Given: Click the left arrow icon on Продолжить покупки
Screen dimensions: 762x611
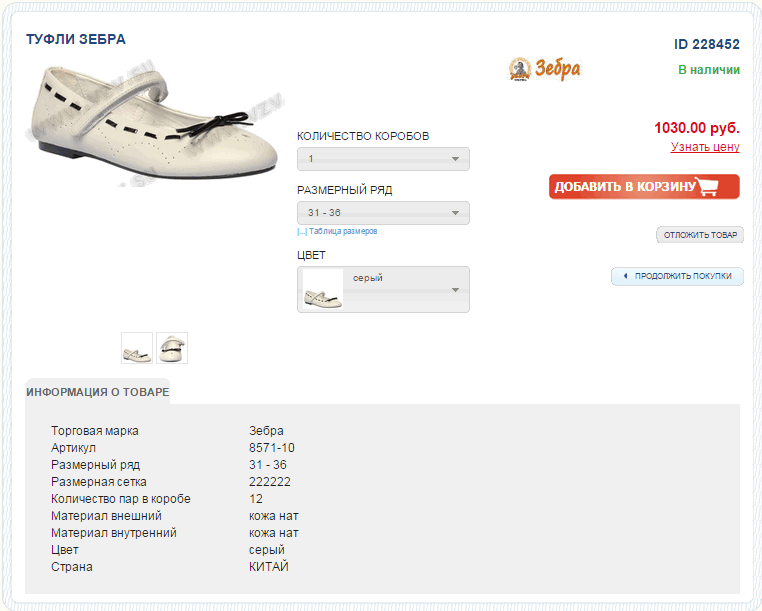Looking at the screenshot, I should coord(625,276).
